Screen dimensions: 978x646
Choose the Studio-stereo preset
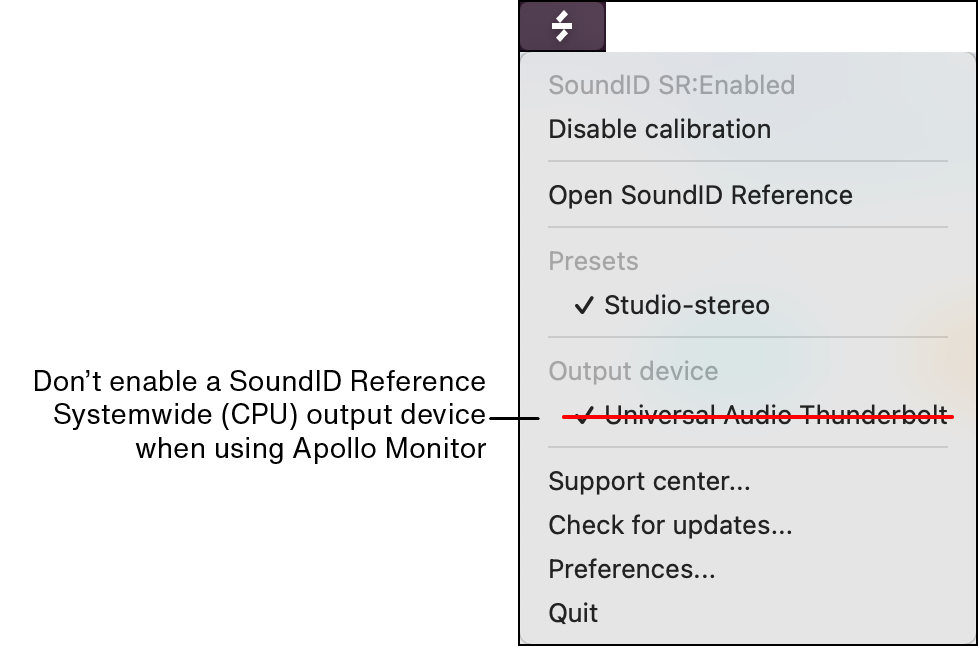(686, 305)
